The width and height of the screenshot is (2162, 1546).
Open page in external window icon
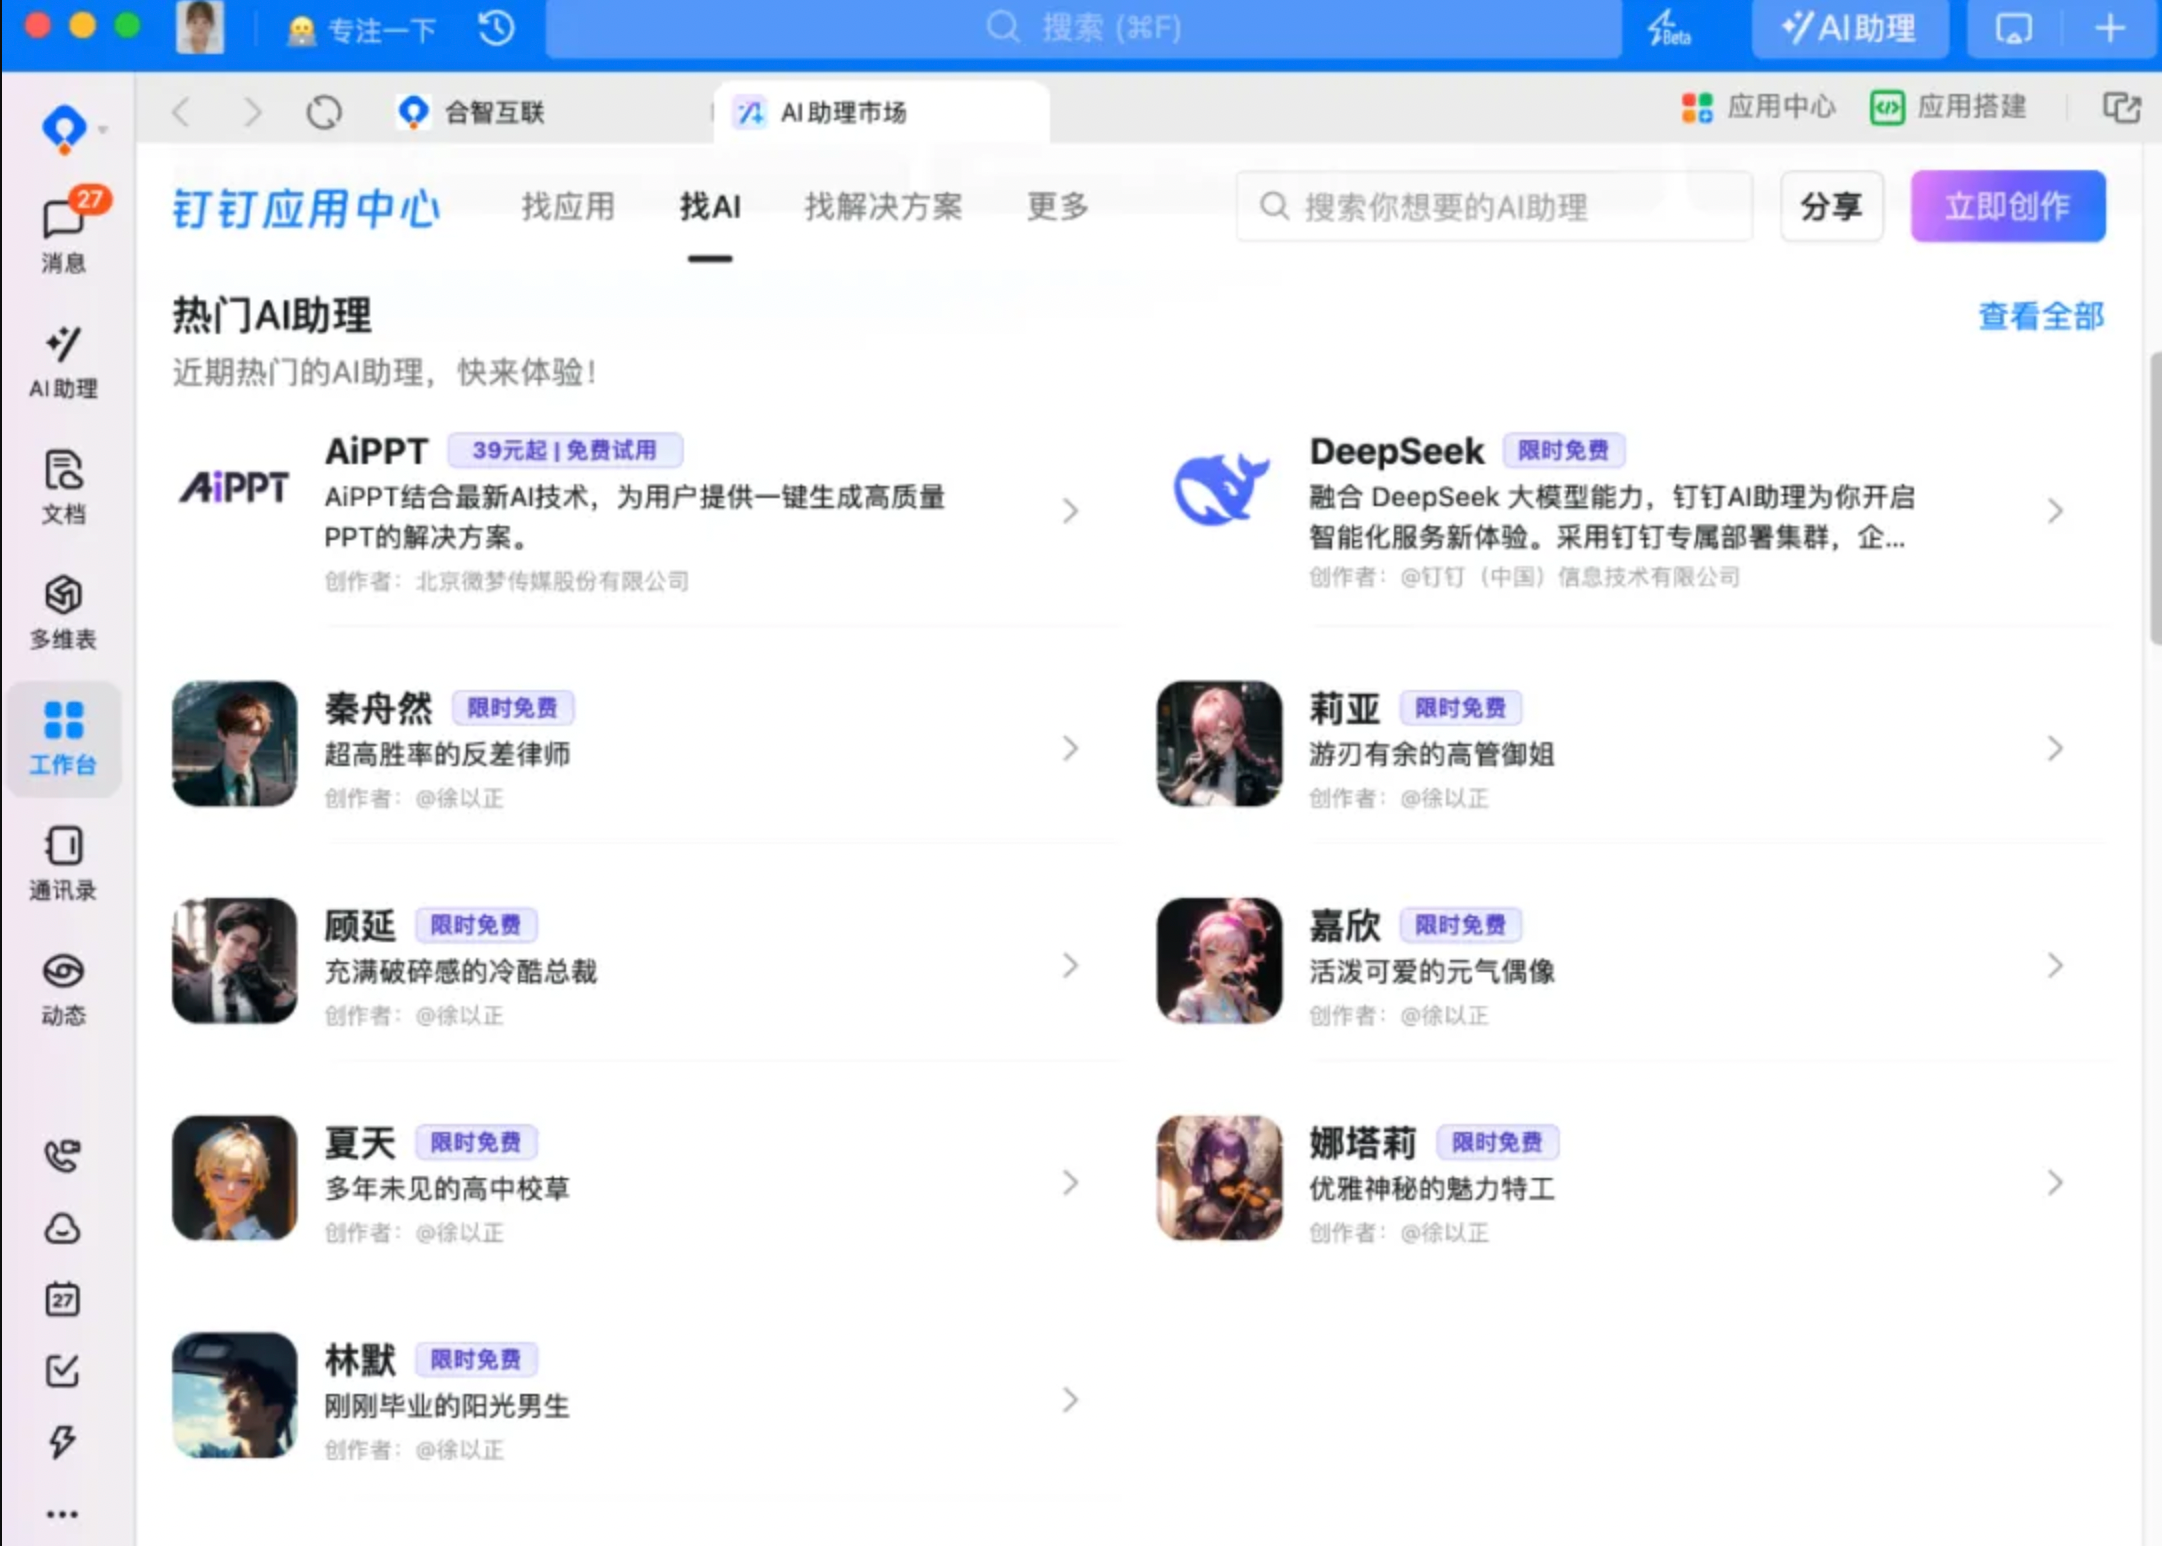2121,107
